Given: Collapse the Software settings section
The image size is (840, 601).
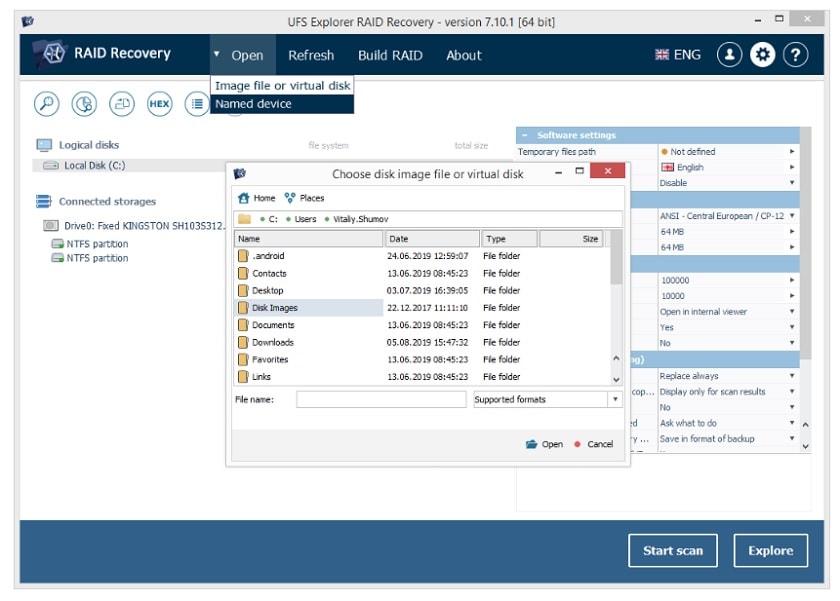Looking at the screenshot, I should [x=525, y=135].
